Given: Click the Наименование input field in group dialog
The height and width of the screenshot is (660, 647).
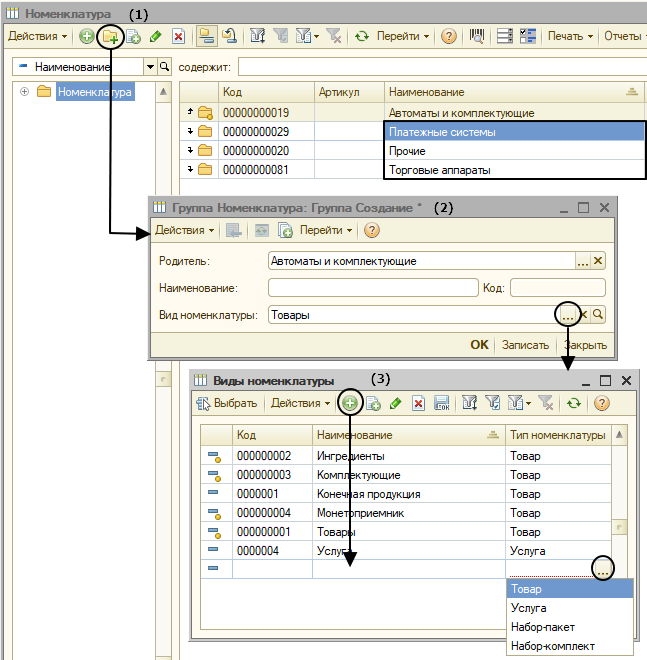Looking at the screenshot, I should pos(373,288).
